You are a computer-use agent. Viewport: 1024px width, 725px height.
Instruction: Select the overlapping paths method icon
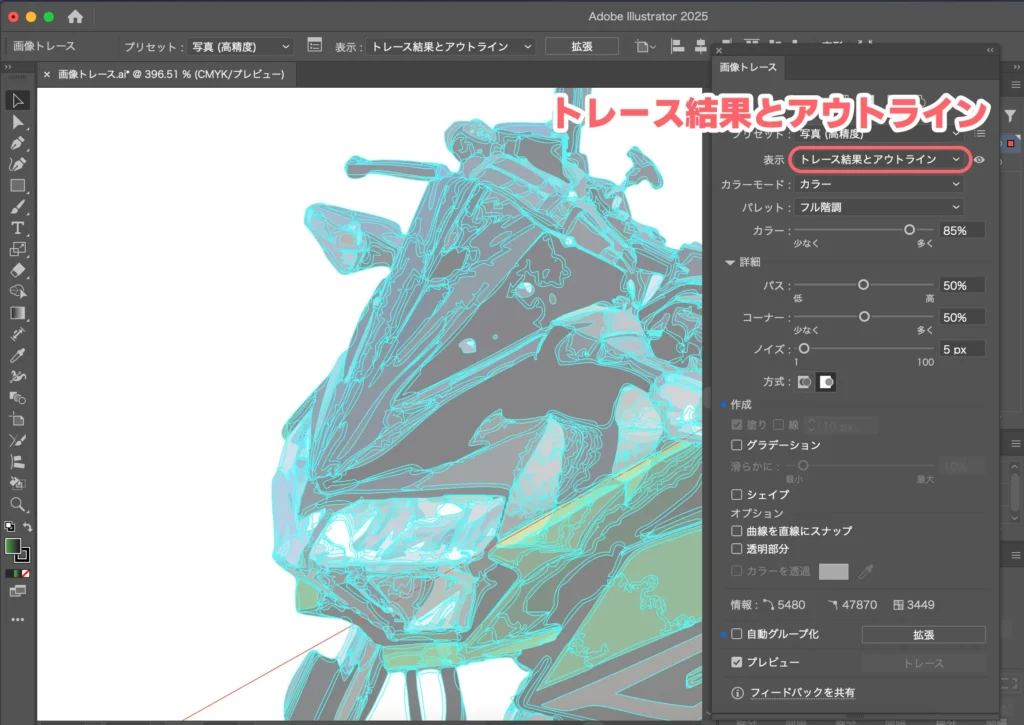coord(827,382)
